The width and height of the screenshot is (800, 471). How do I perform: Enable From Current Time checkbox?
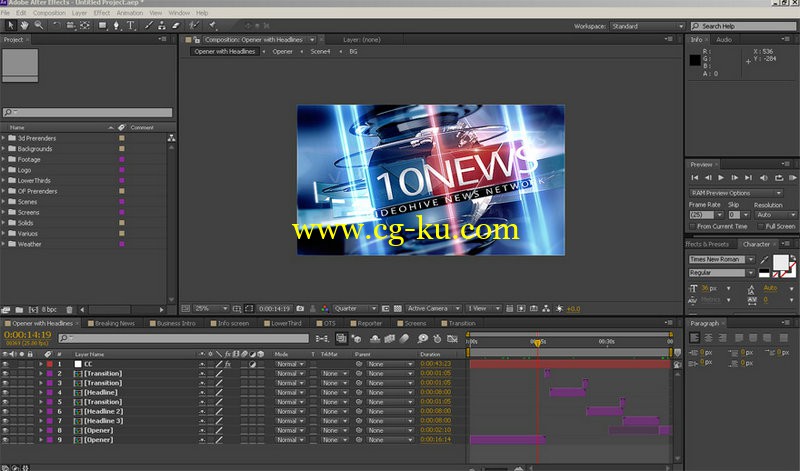692,227
